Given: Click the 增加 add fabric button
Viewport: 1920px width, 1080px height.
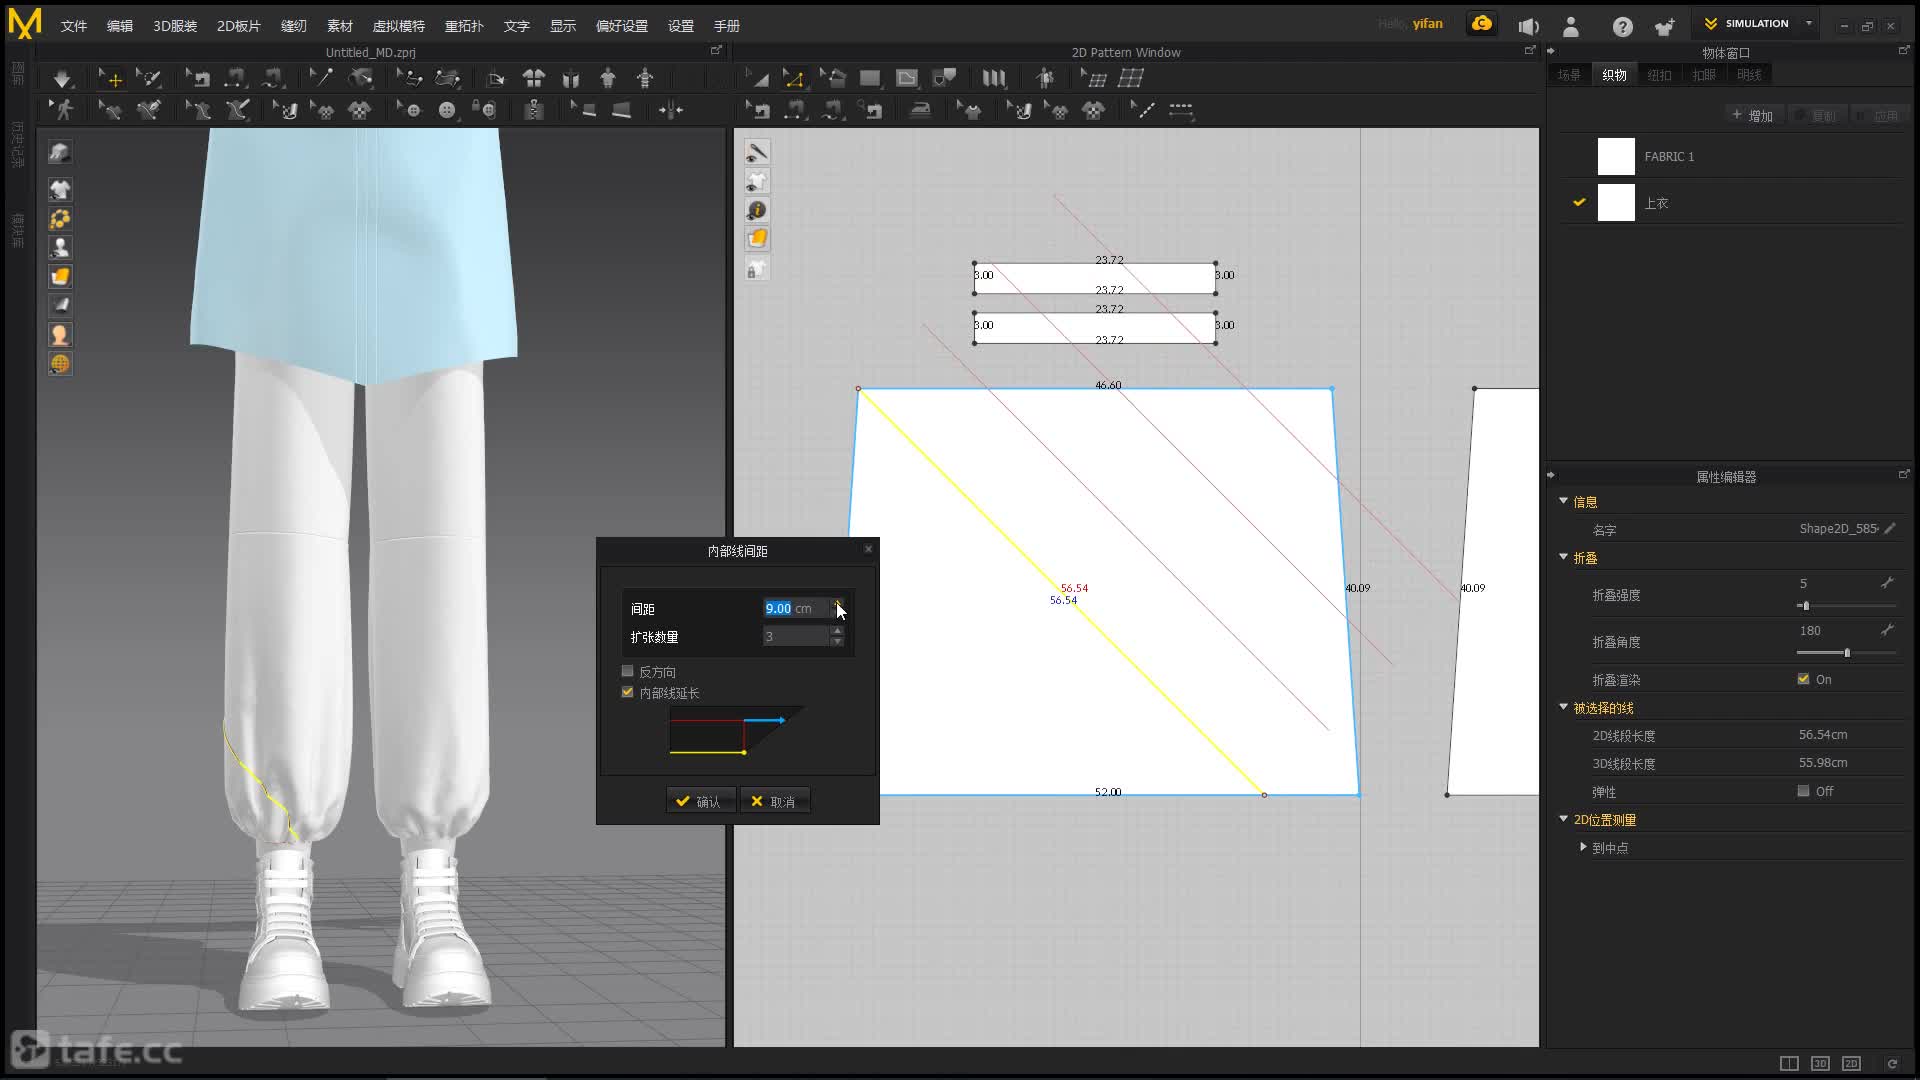Looking at the screenshot, I should [1753, 116].
